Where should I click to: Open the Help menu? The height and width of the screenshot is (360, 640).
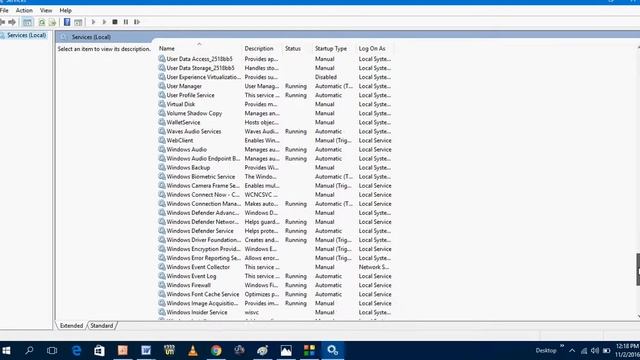(65, 10)
